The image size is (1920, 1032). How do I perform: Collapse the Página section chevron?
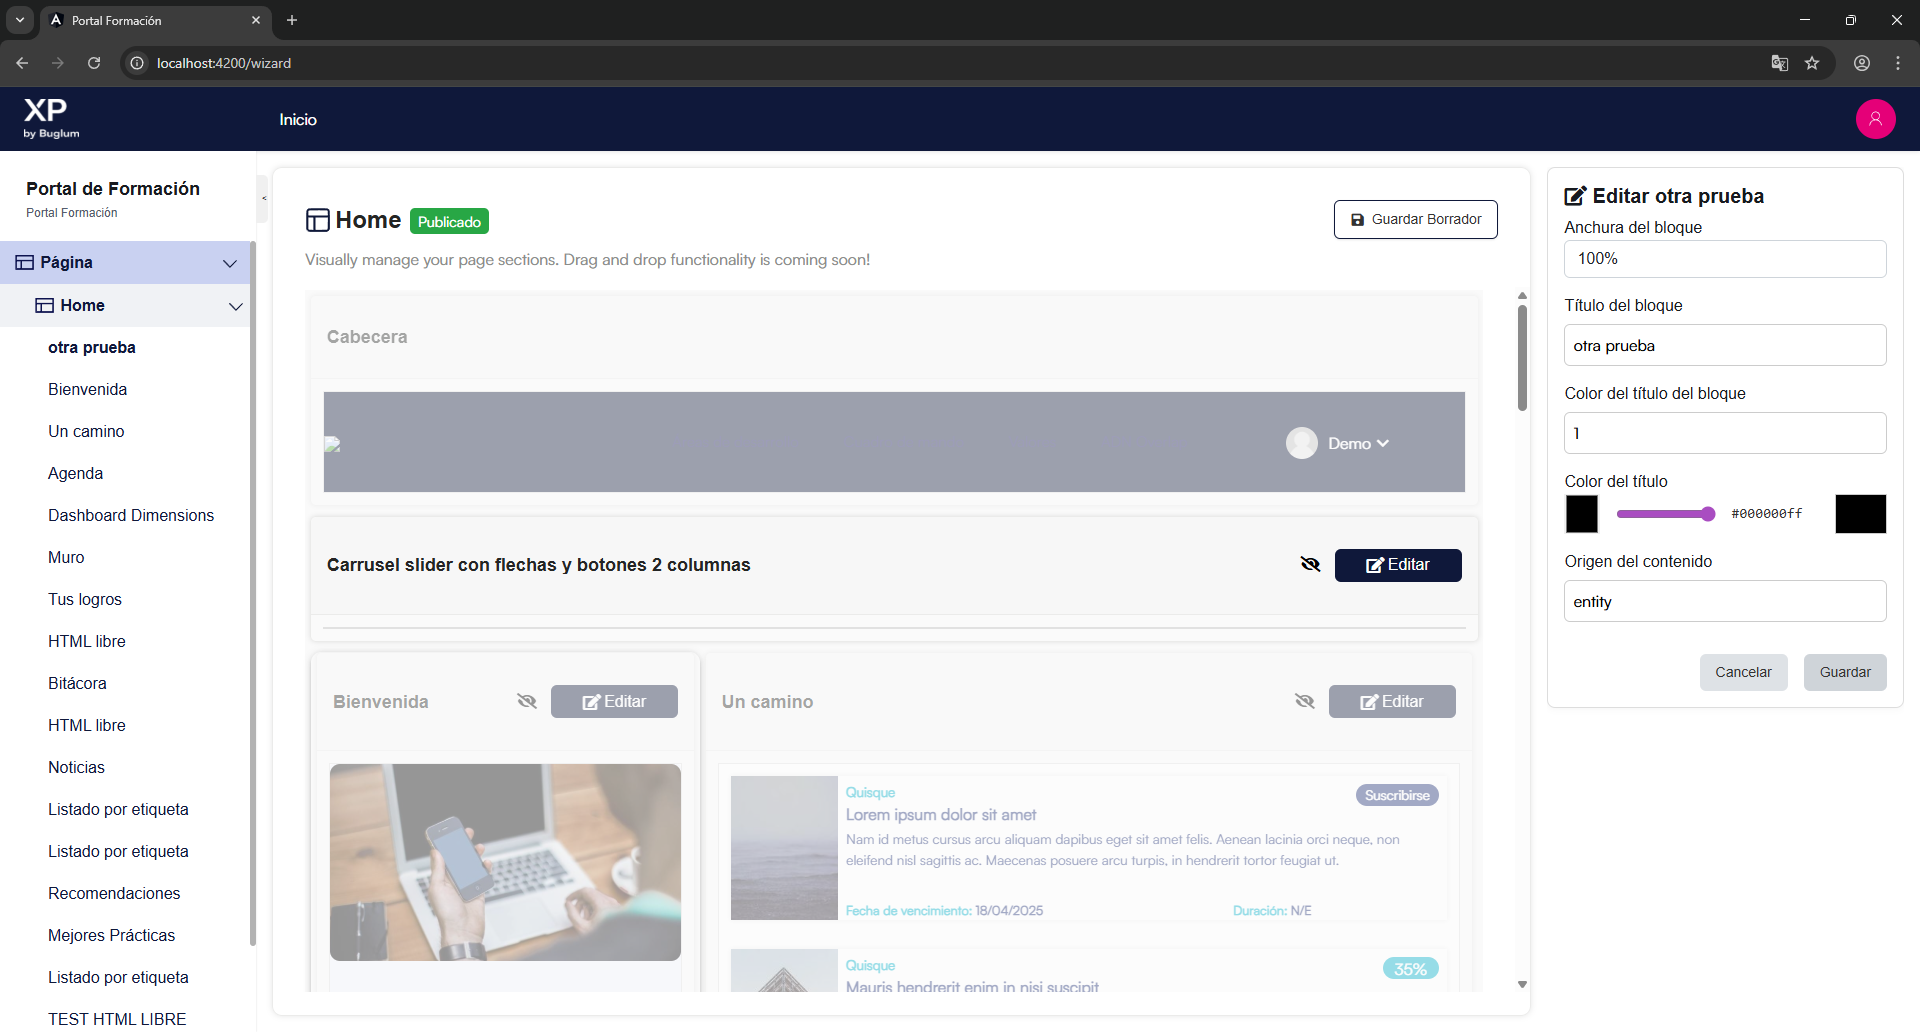[x=230, y=263]
